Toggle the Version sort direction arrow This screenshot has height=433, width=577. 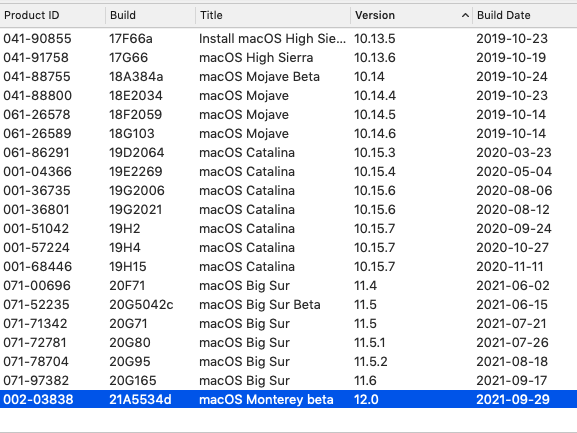(x=465, y=15)
